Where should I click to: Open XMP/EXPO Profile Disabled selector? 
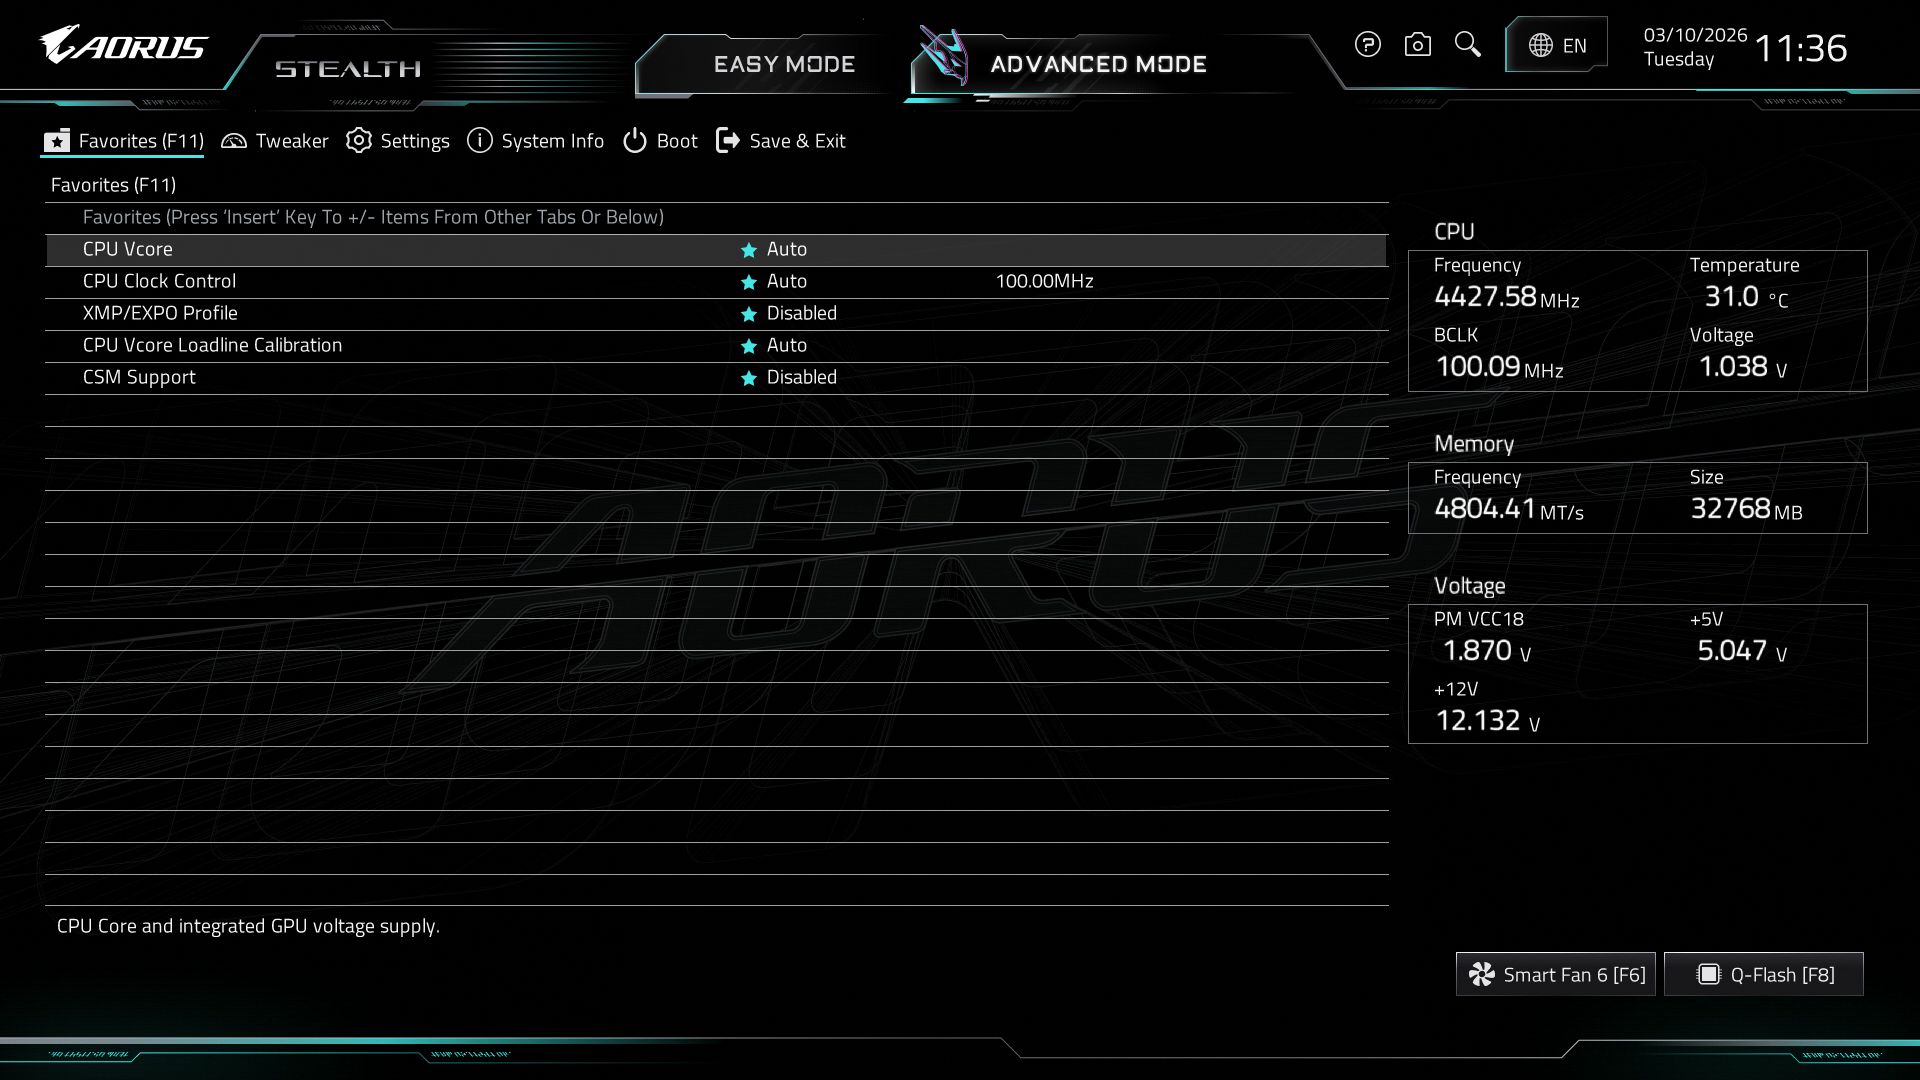(800, 313)
